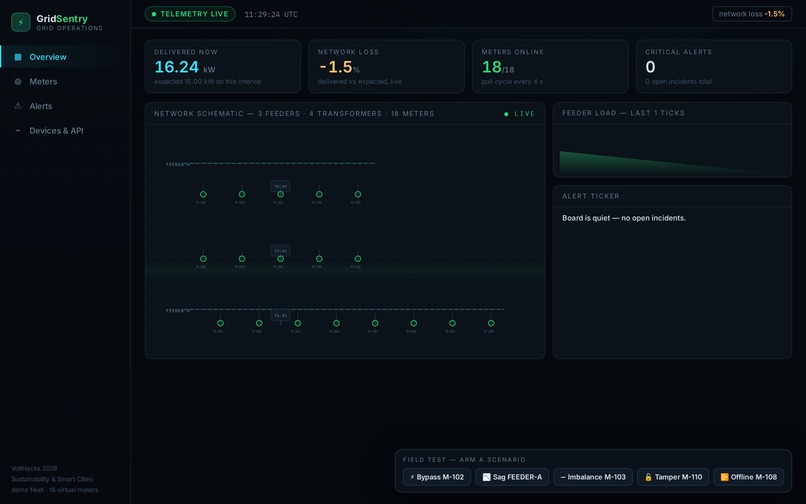Select meter node M-202 on Feeder B

(259, 323)
